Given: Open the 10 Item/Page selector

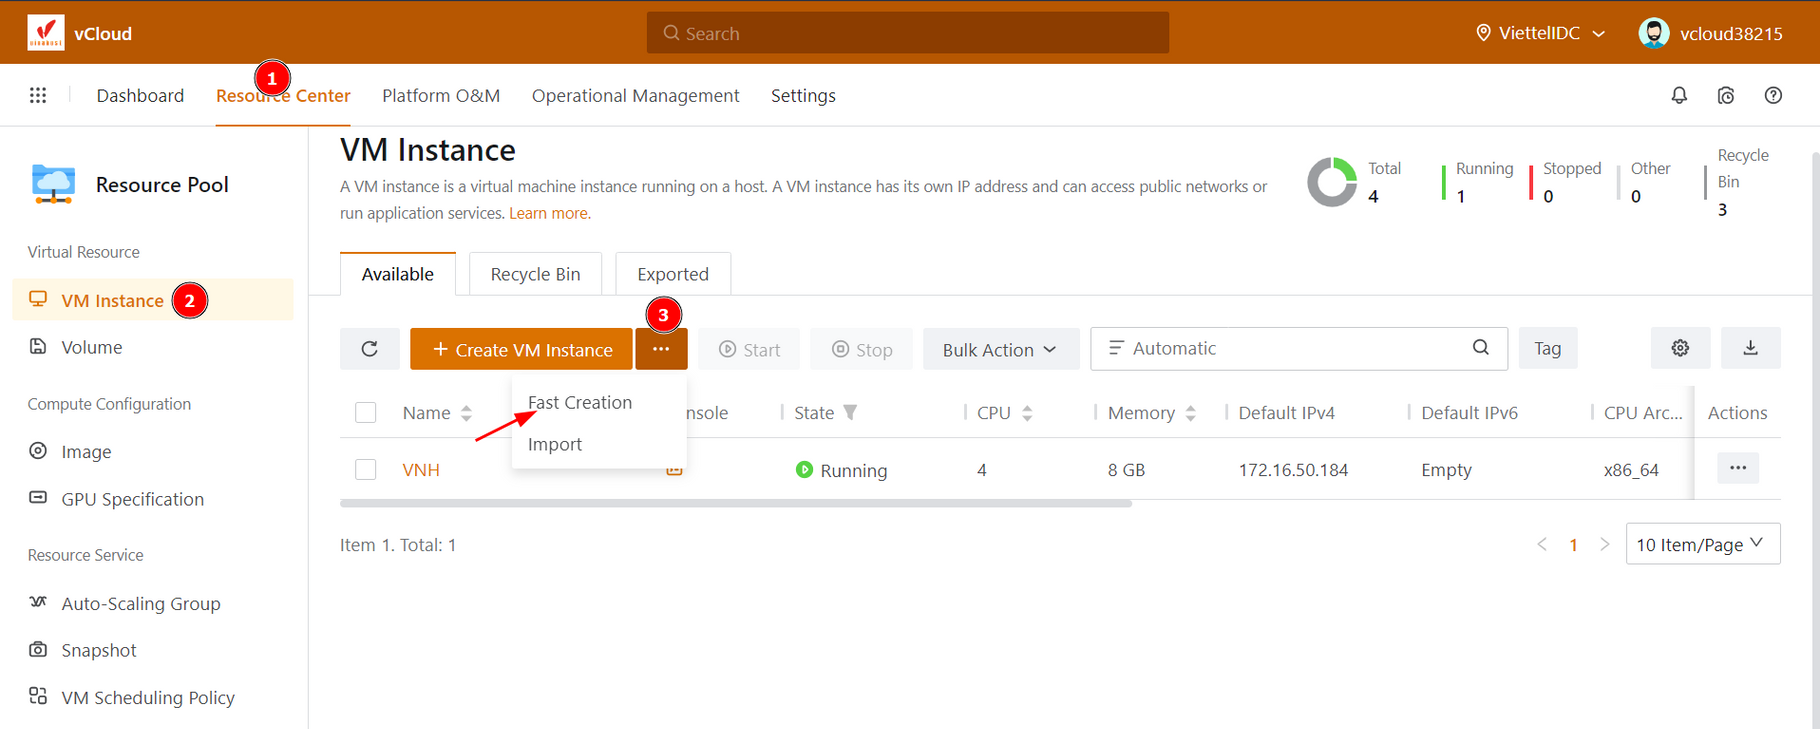Looking at the screenshot, I should coord(1702,544).
